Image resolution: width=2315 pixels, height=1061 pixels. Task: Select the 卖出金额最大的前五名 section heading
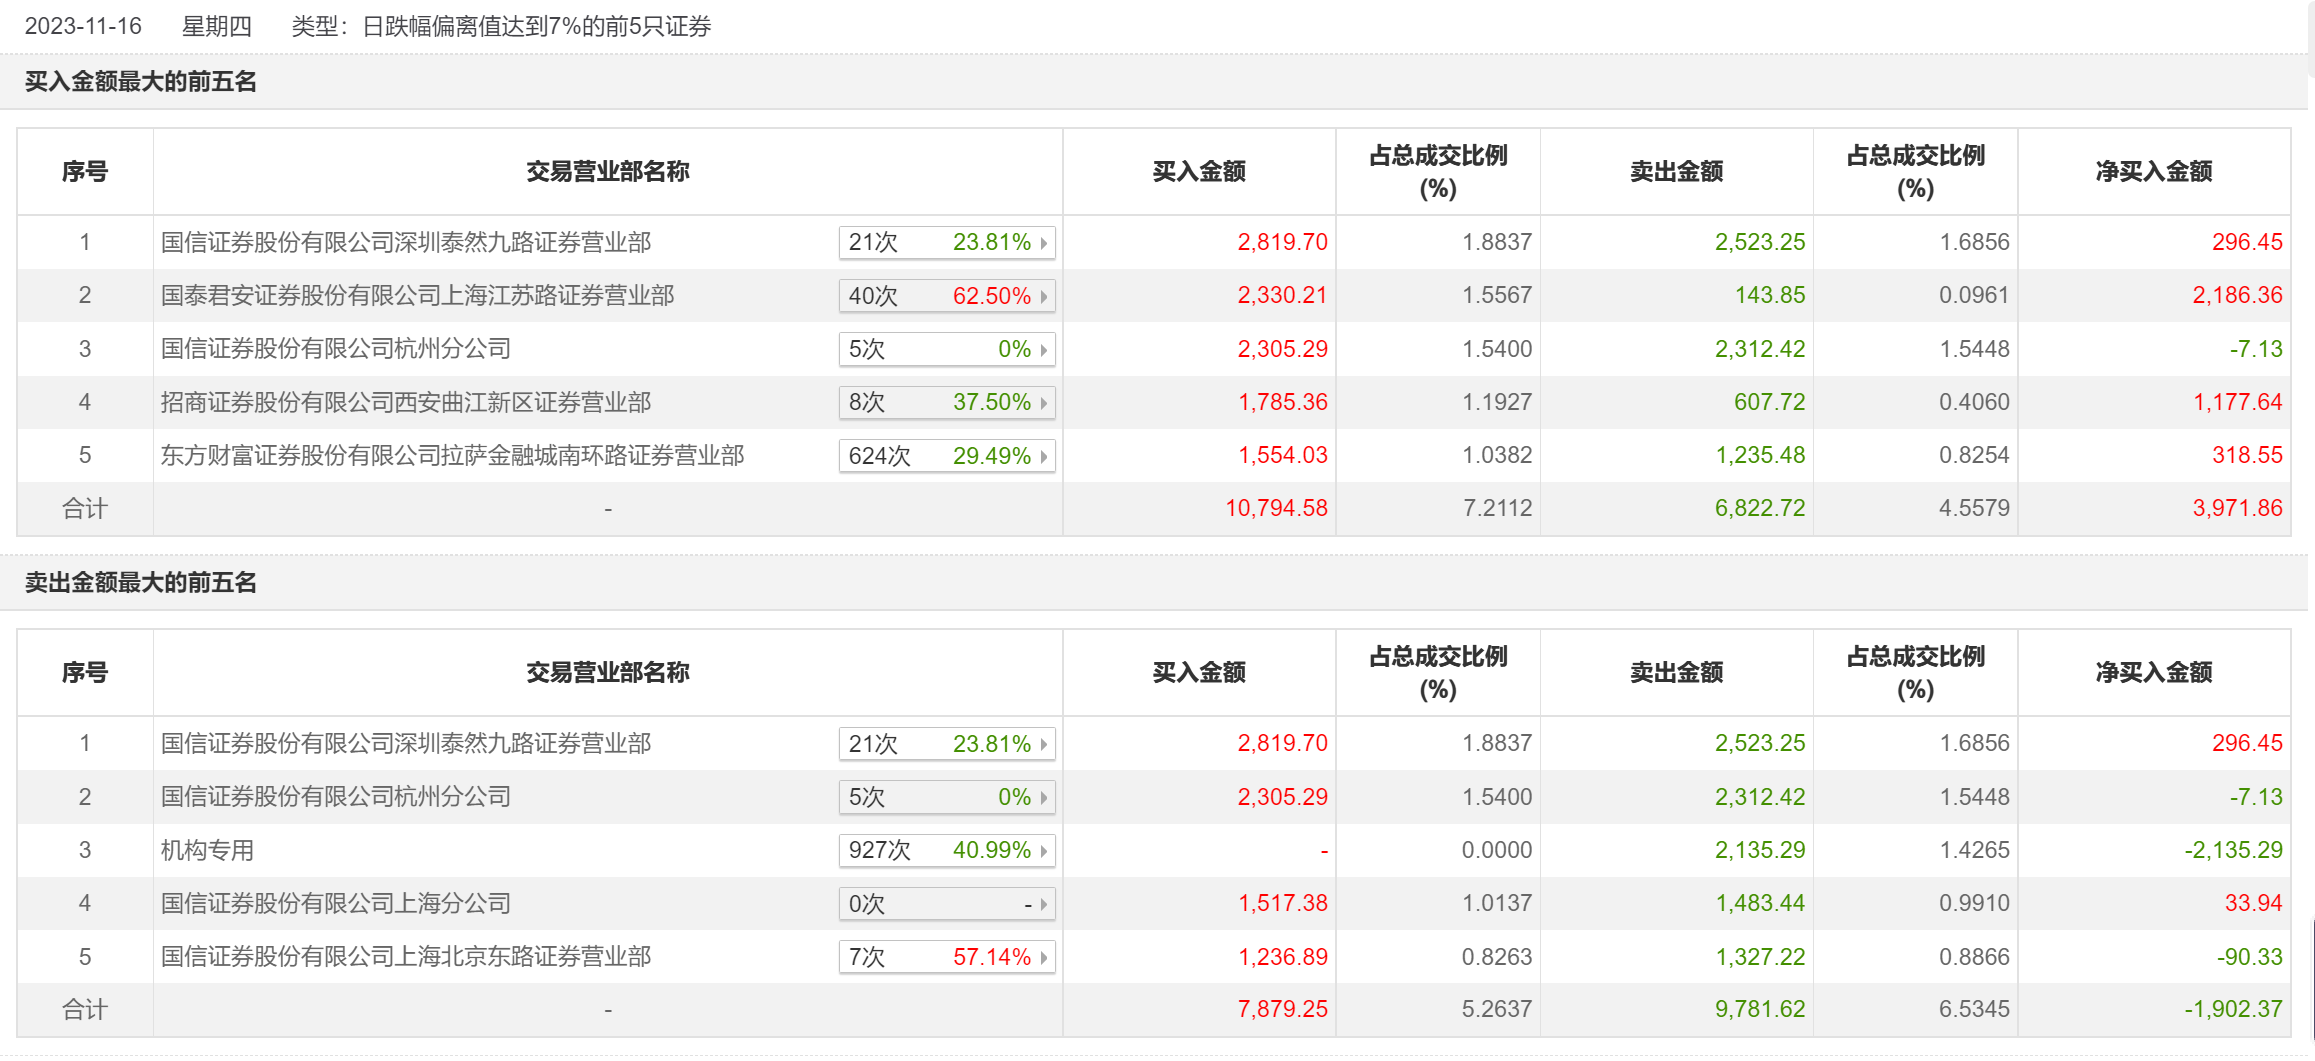[x=141, y=583]
